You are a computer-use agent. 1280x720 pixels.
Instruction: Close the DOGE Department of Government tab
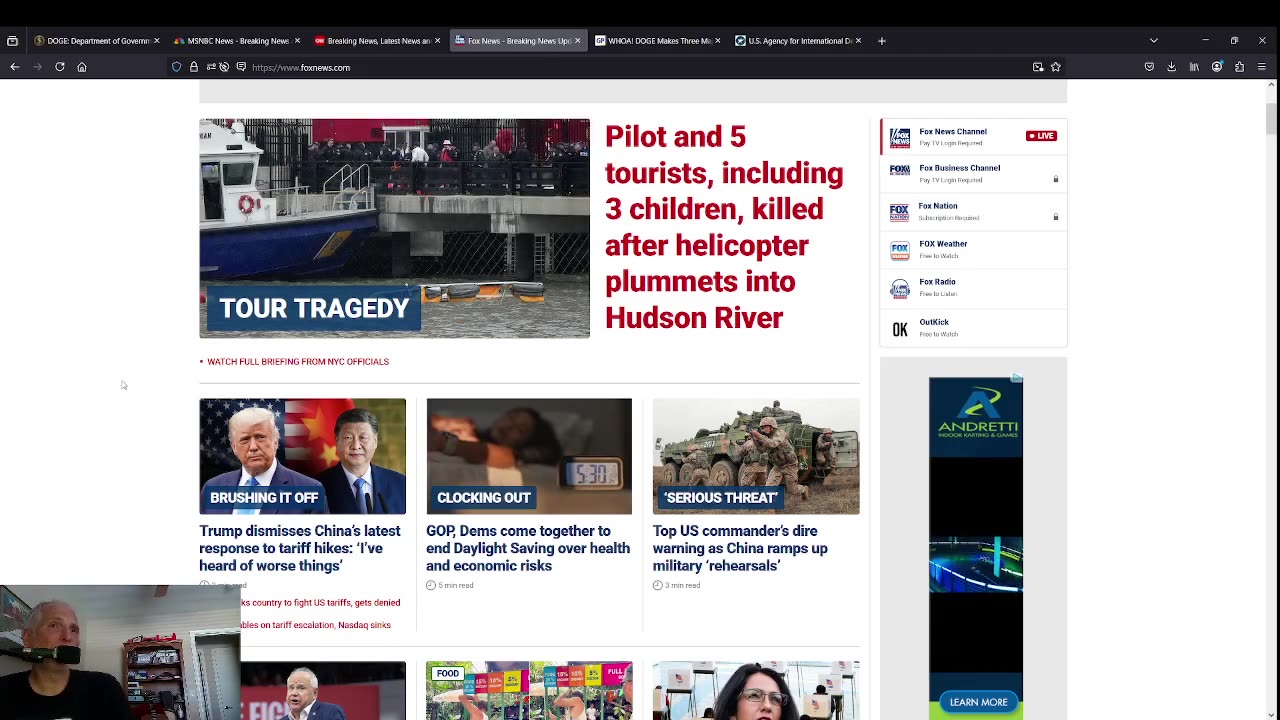[157, 41]
